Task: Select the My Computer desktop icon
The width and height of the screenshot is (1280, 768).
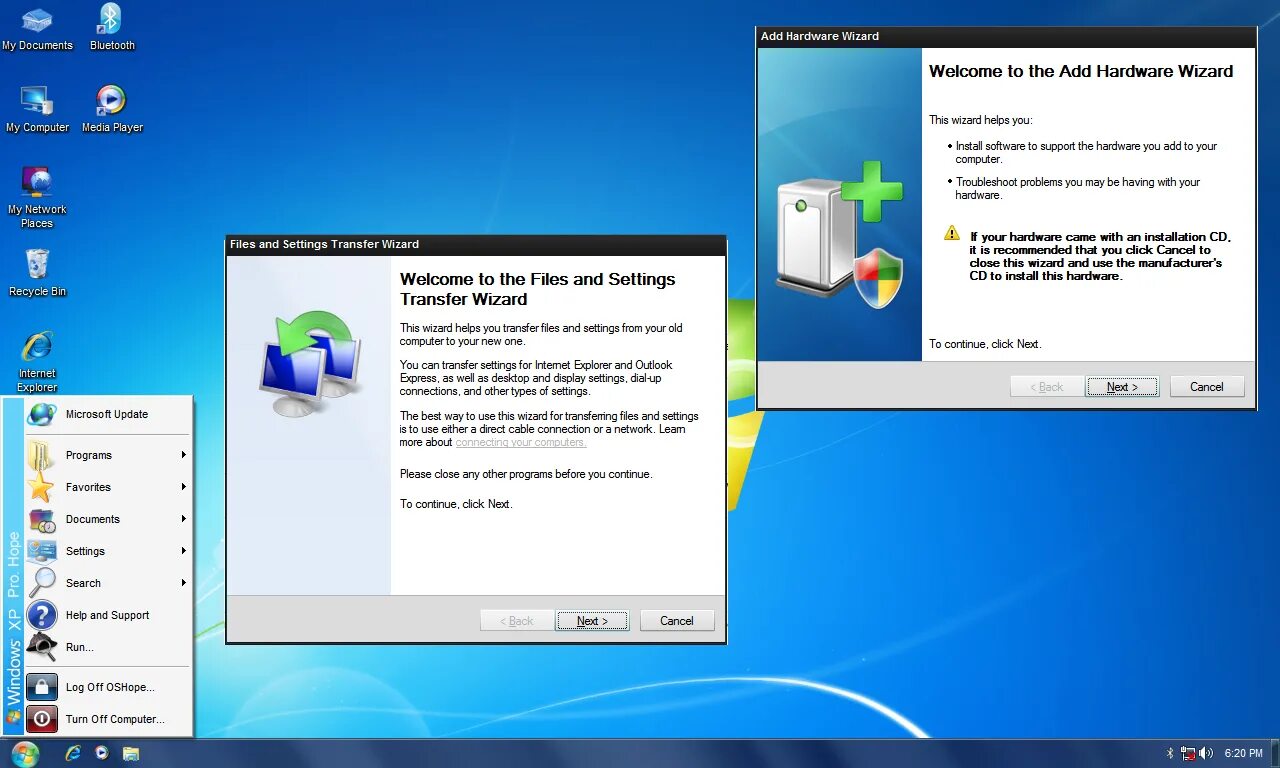Action: 37,110
